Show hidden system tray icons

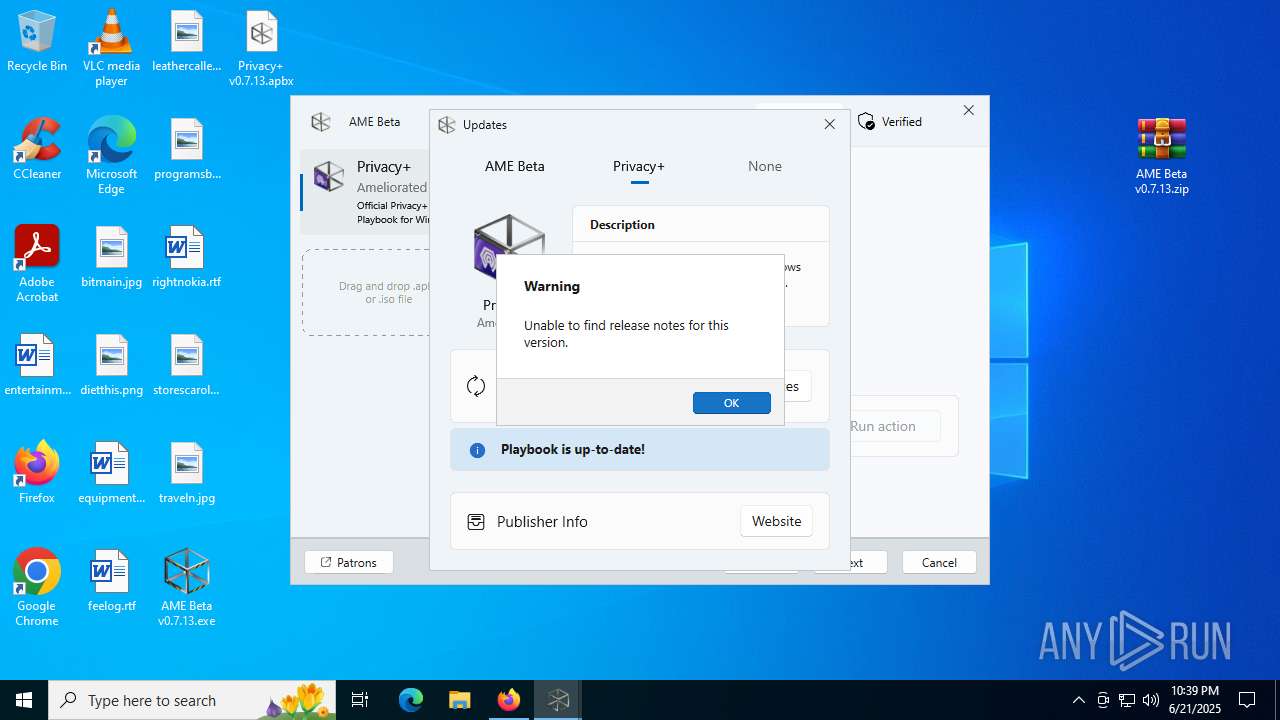[1078, 700]
